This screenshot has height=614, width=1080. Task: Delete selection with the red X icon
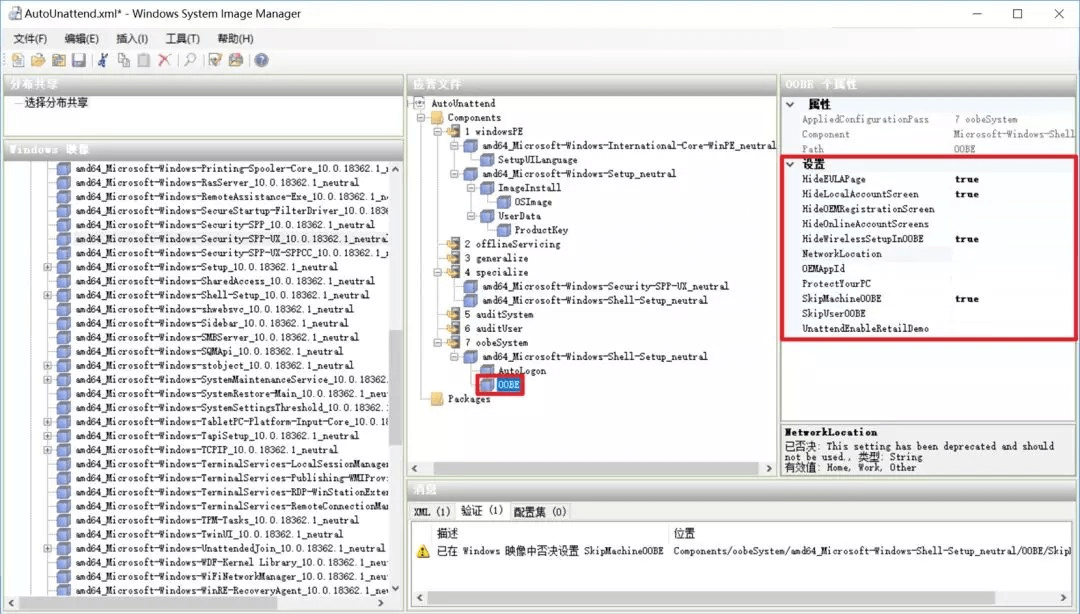165,61
